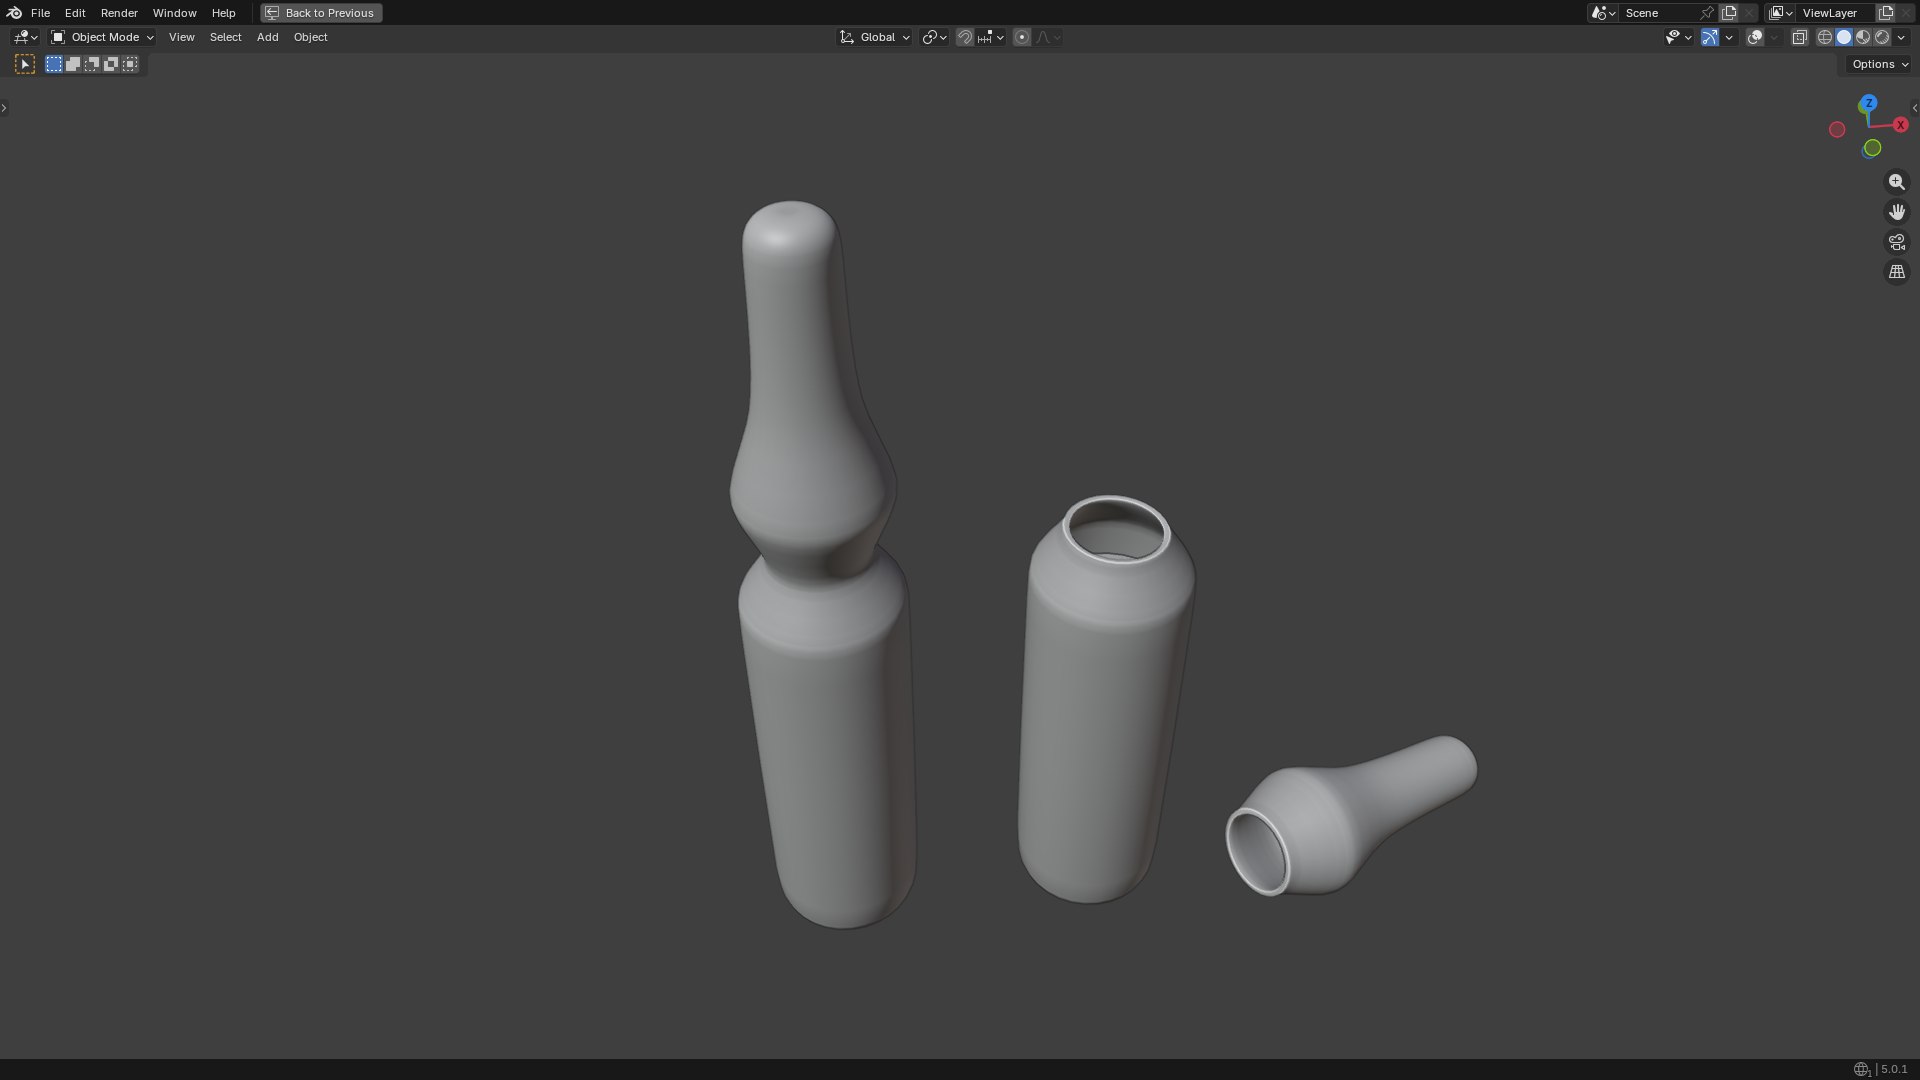The height and width of the screenshot is (1080, 1920).
Task: Switch to solid viewport shading
Action: [x=1844, y=37]
